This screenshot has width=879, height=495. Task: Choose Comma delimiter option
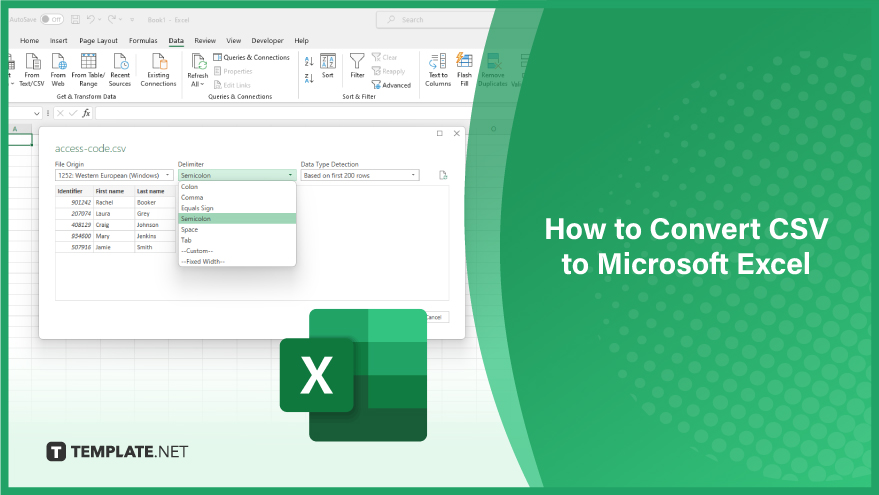coord(237,197)
